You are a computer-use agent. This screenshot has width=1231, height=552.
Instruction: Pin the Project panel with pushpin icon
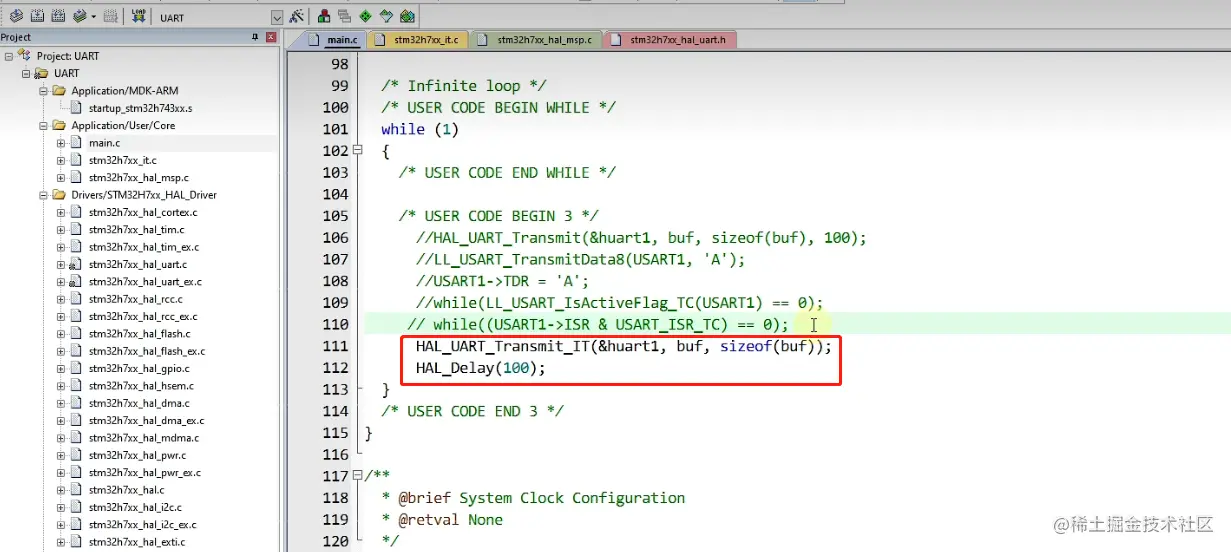255,37
